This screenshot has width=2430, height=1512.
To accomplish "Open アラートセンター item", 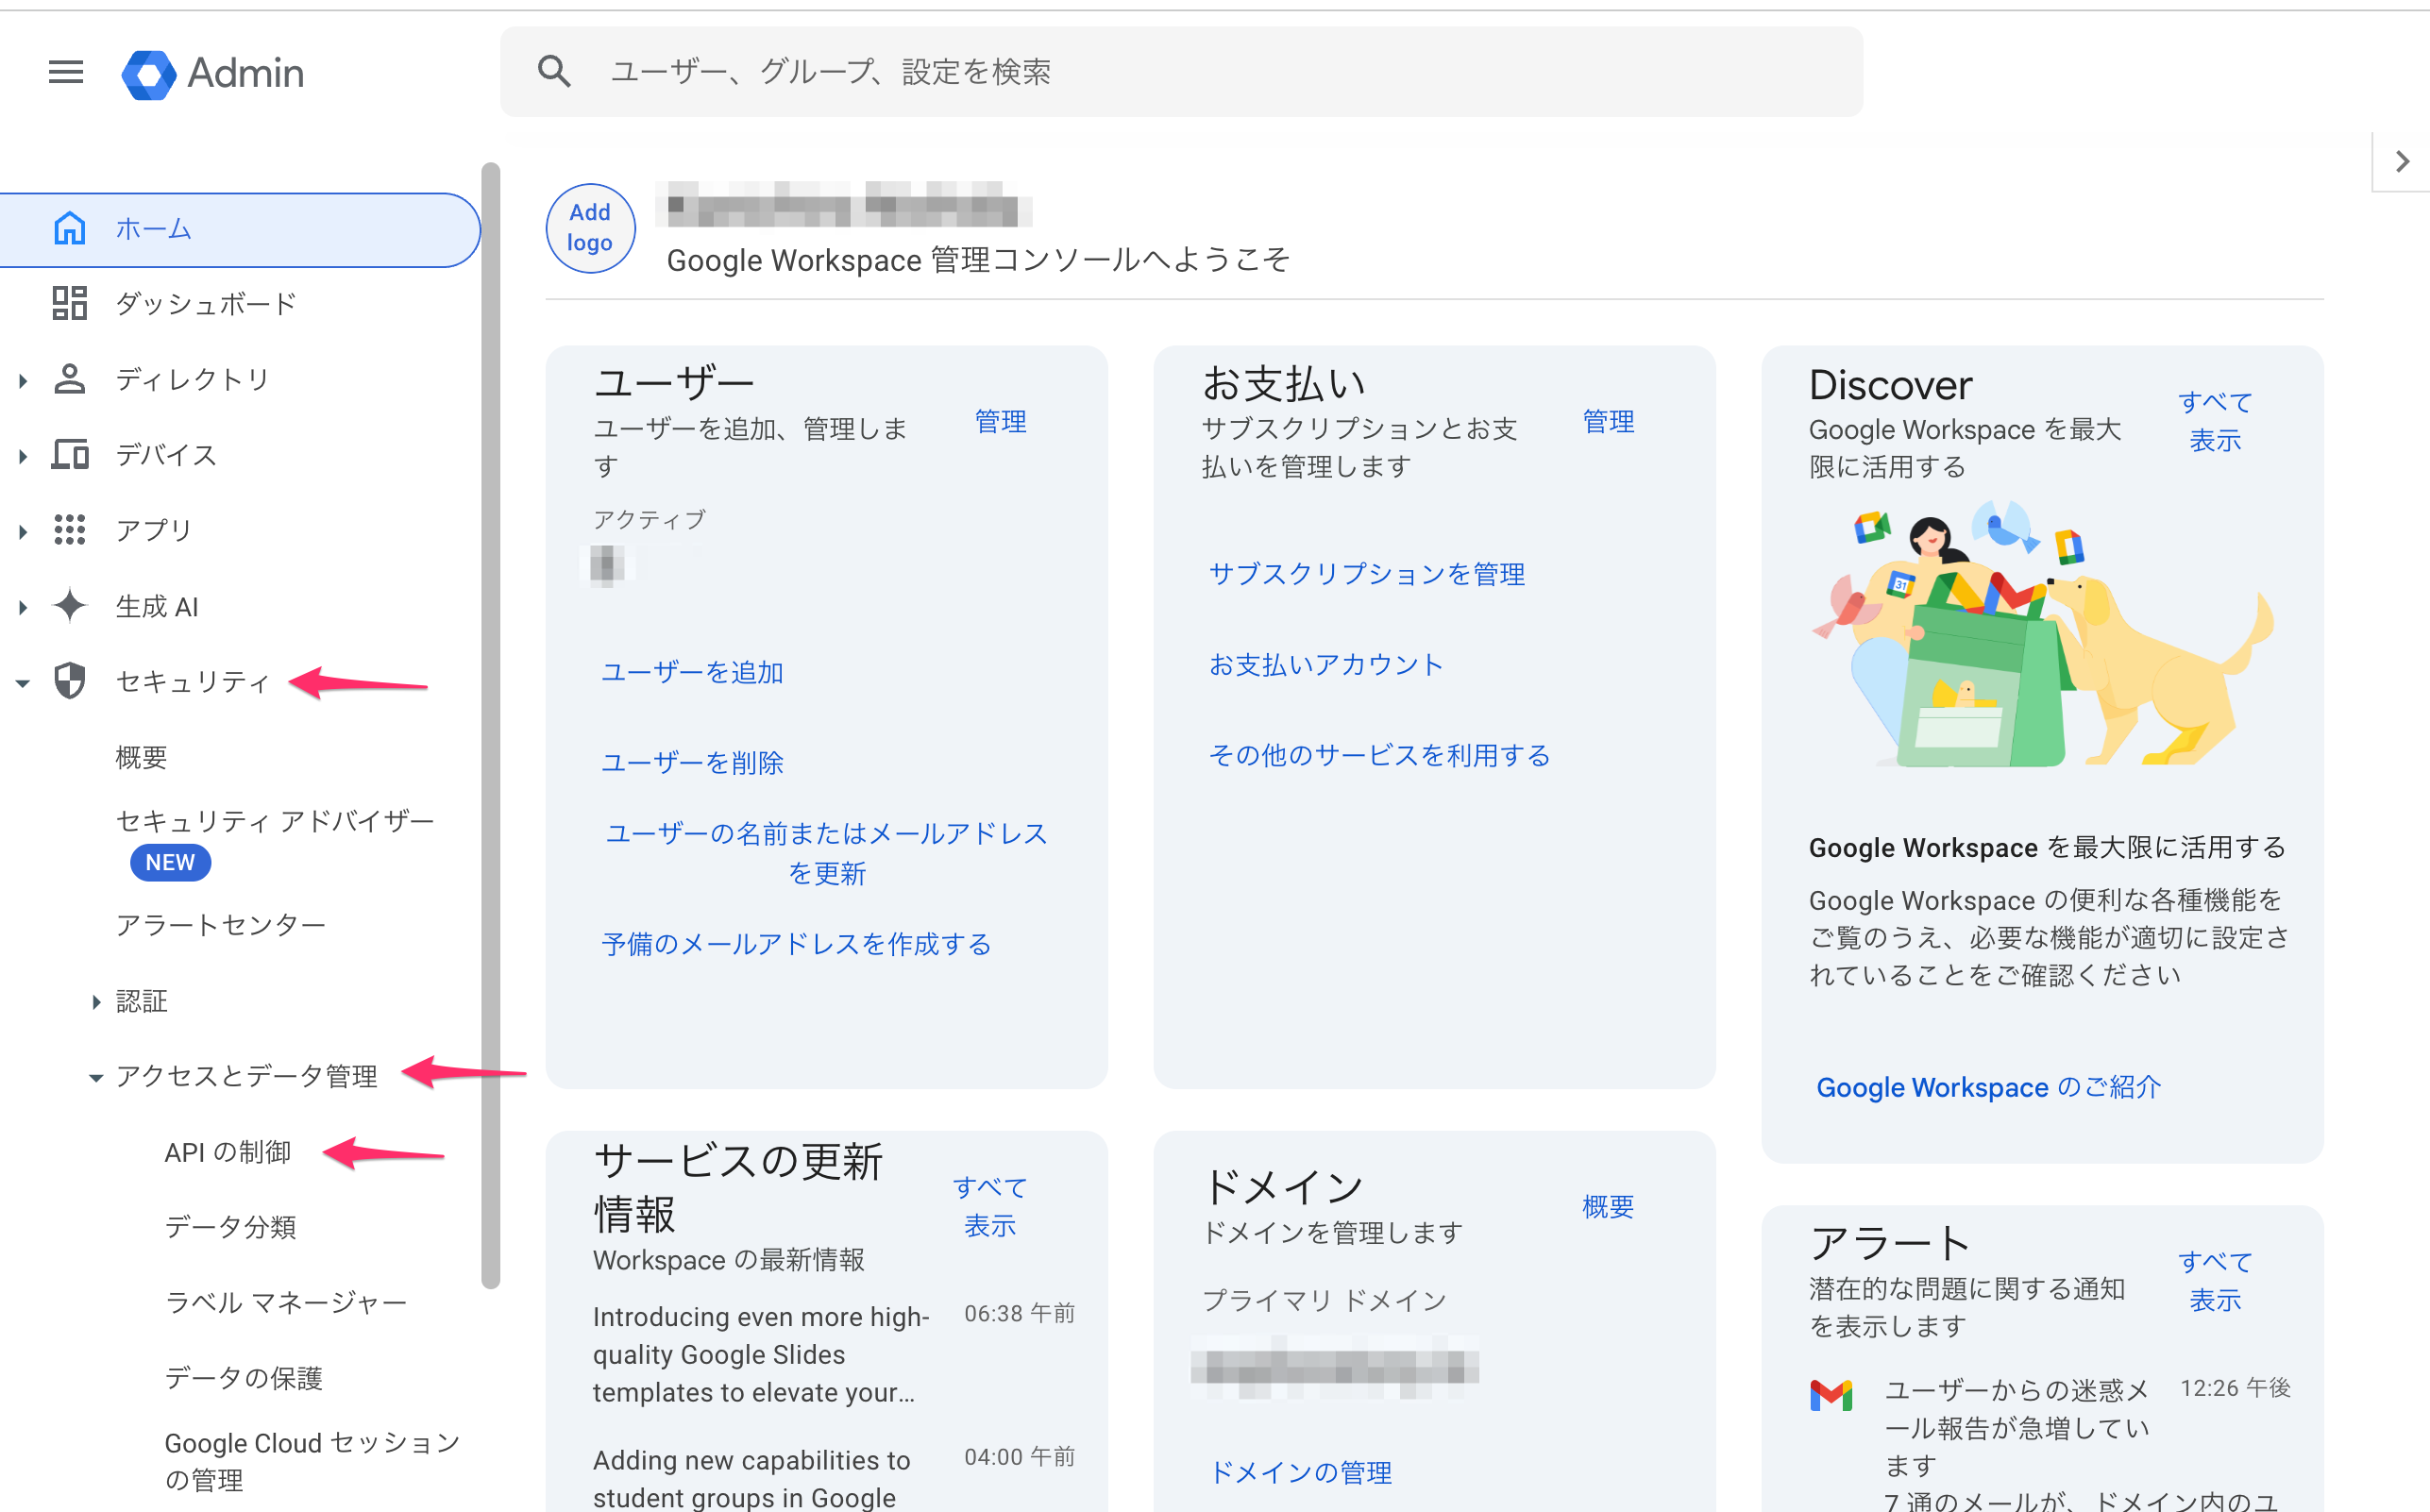I will (x=221, y=925).
